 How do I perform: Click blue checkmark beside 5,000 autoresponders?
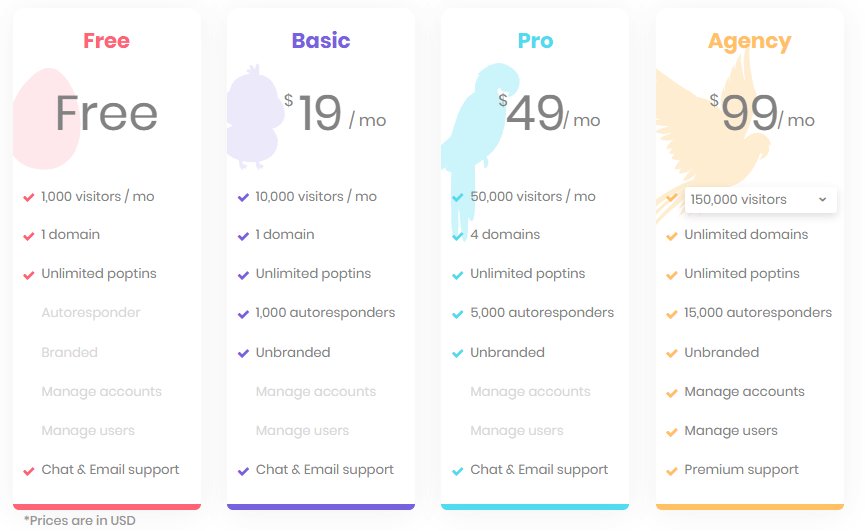pos(457,314)
